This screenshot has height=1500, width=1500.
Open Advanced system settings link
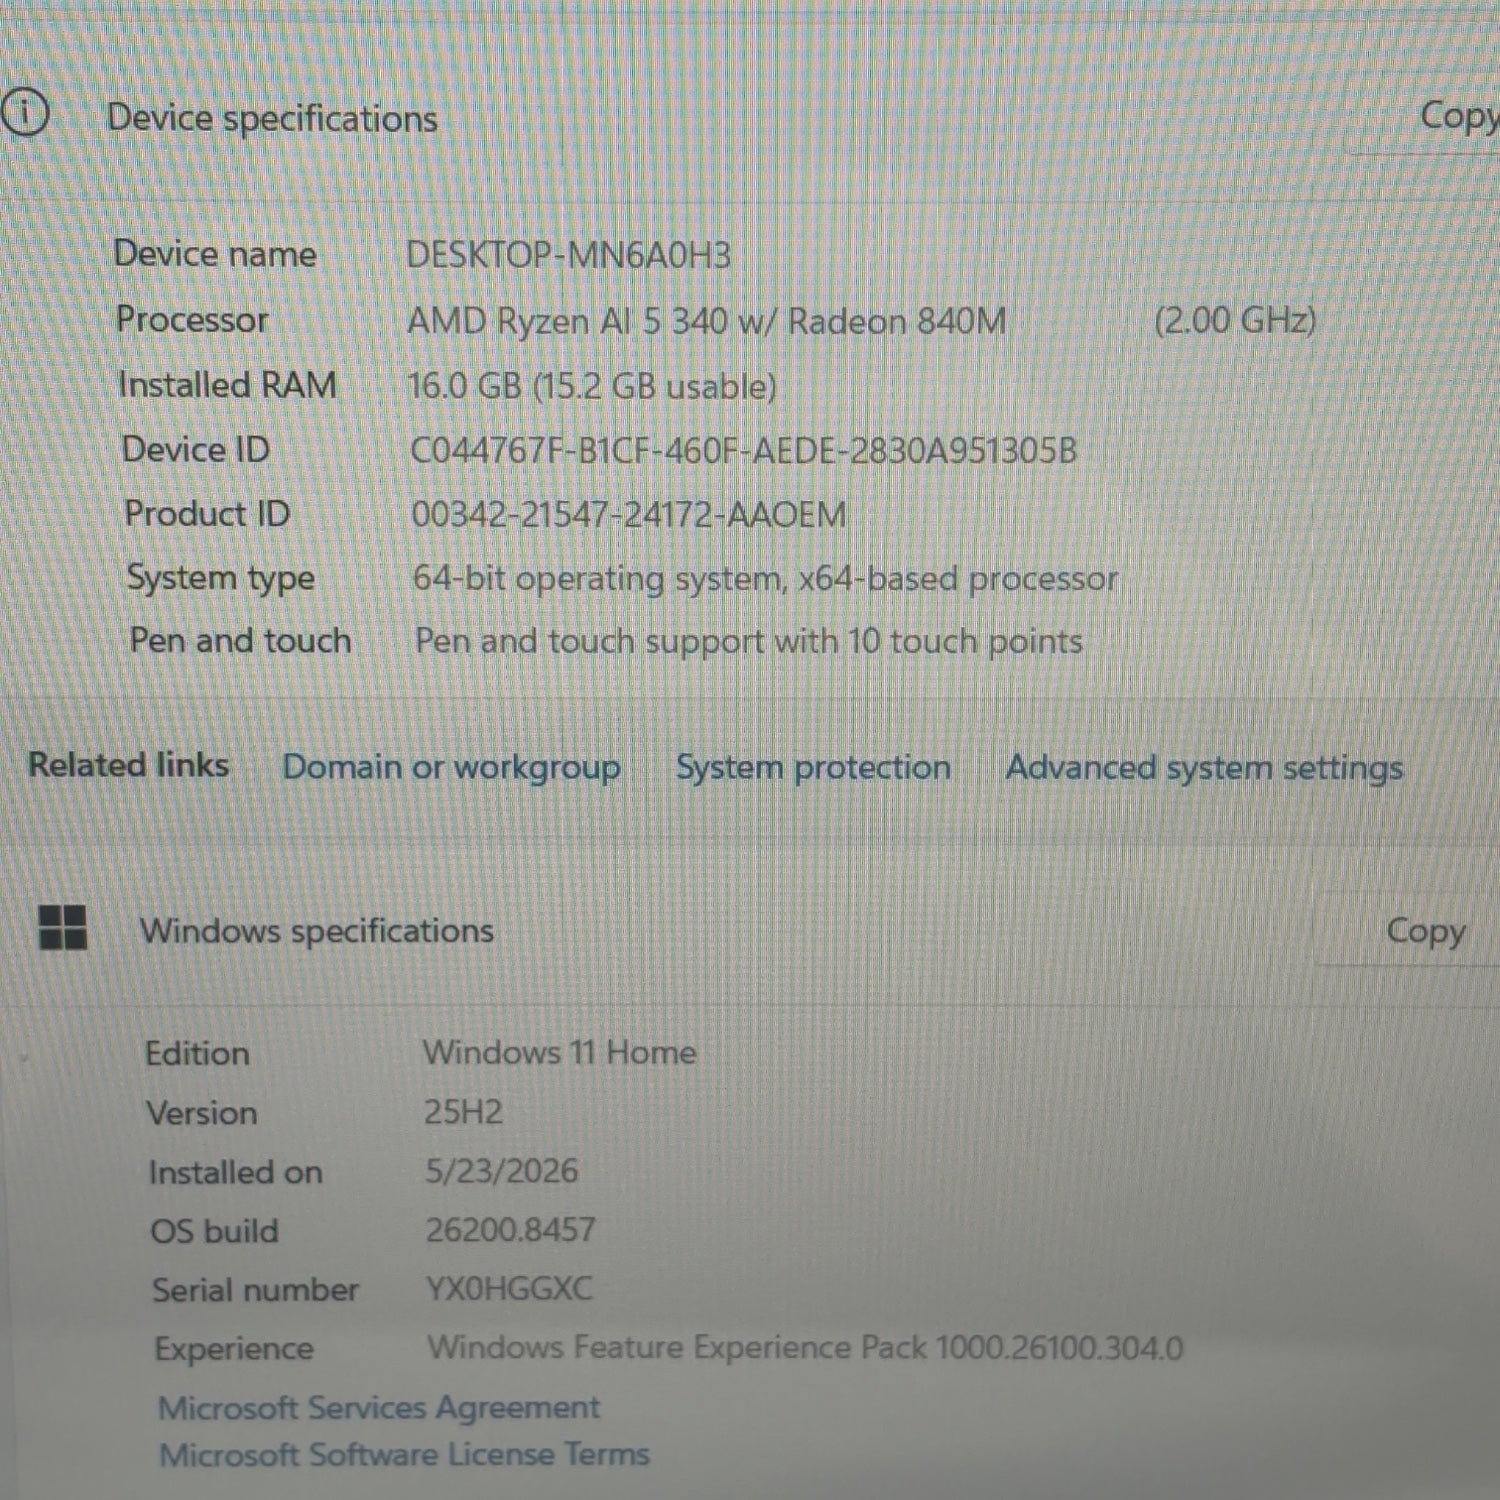[x=1204, y=767]
